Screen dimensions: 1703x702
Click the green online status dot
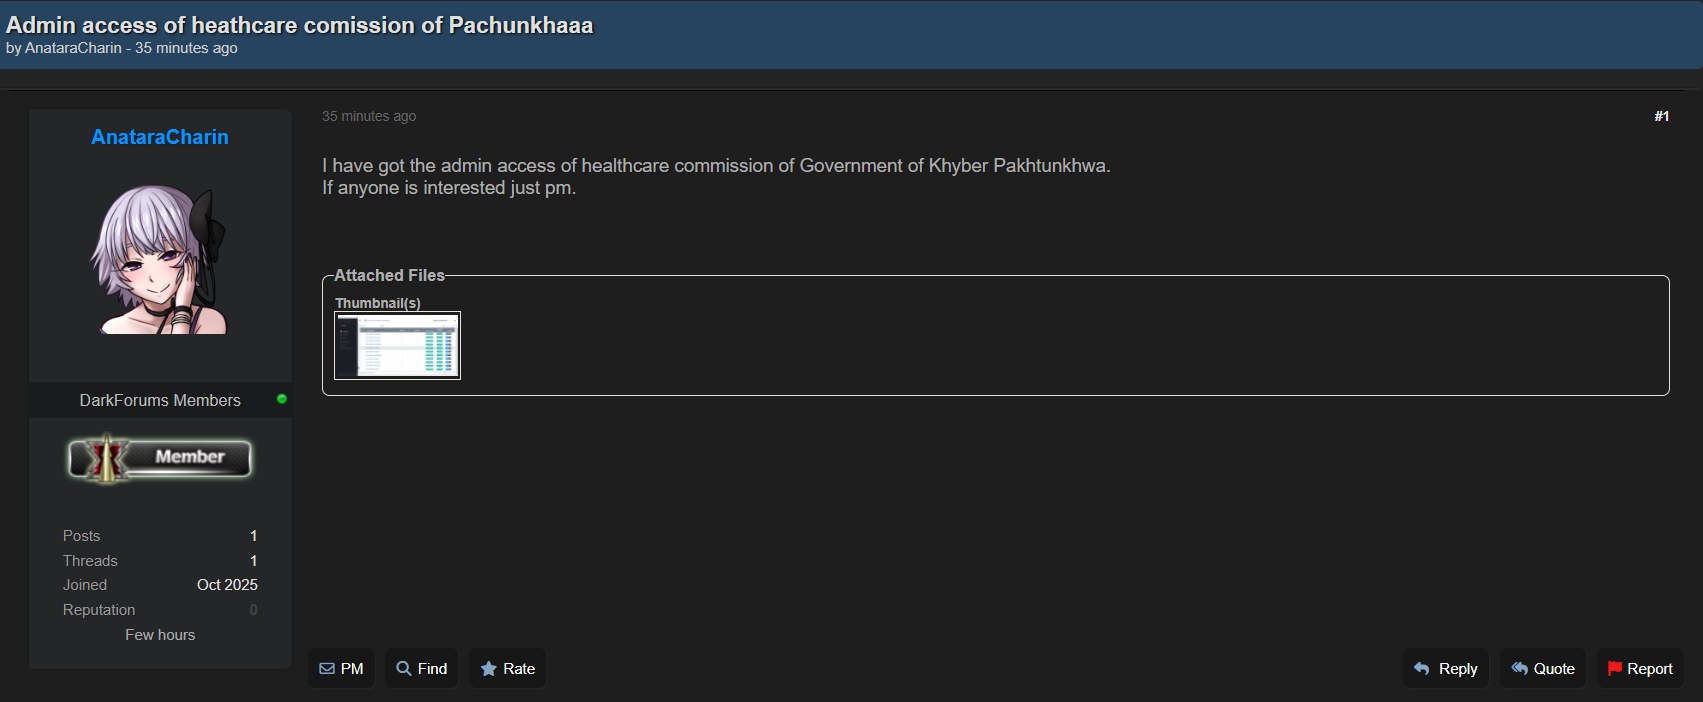click(x=282, y=399)
